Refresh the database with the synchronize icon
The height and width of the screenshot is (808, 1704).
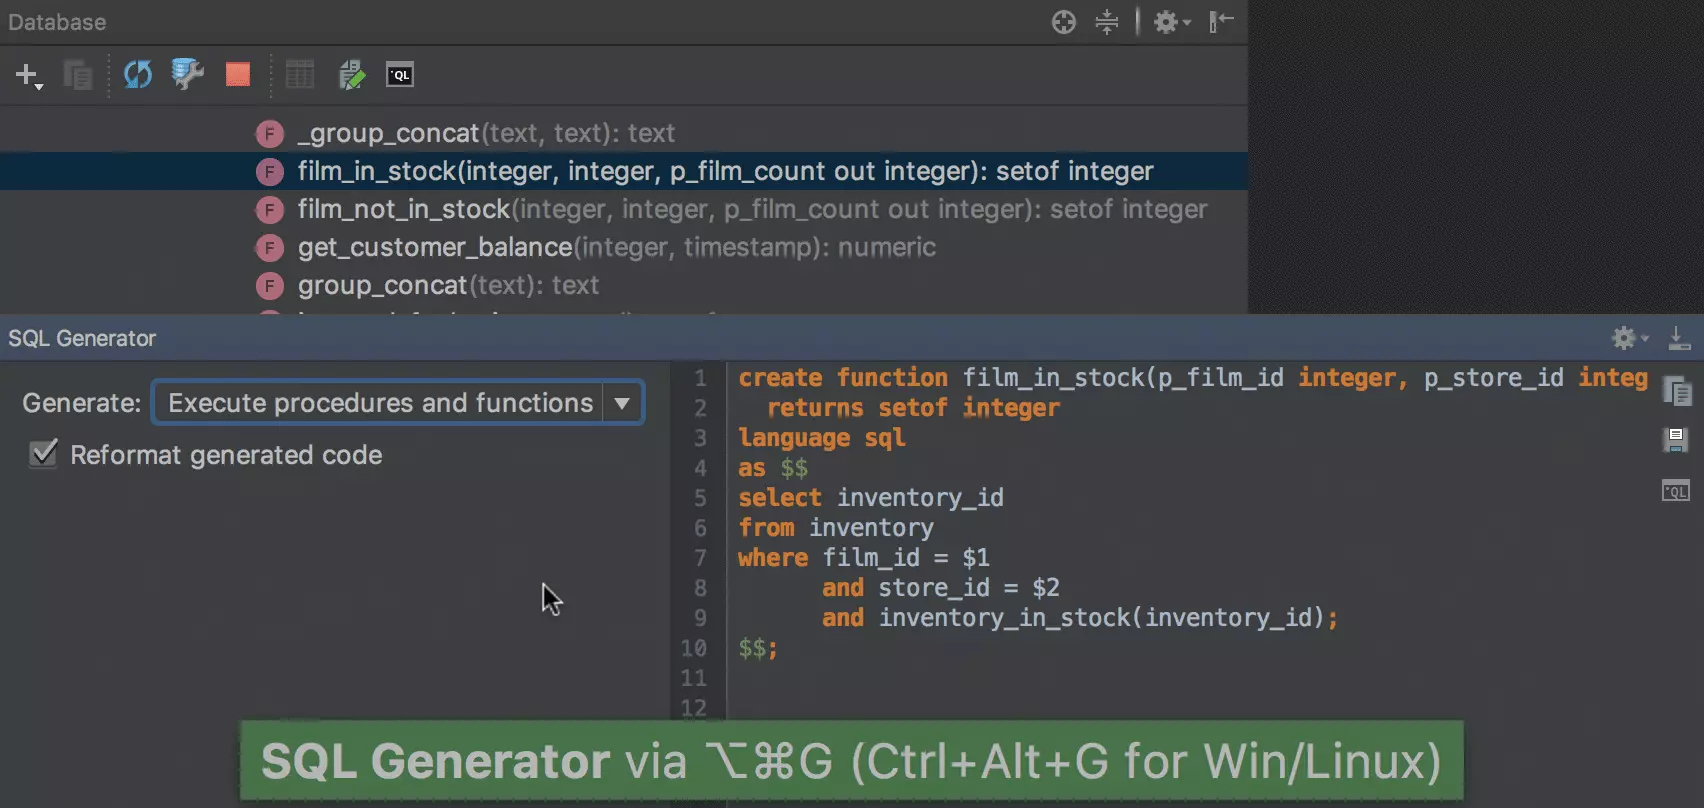[137, 75]
